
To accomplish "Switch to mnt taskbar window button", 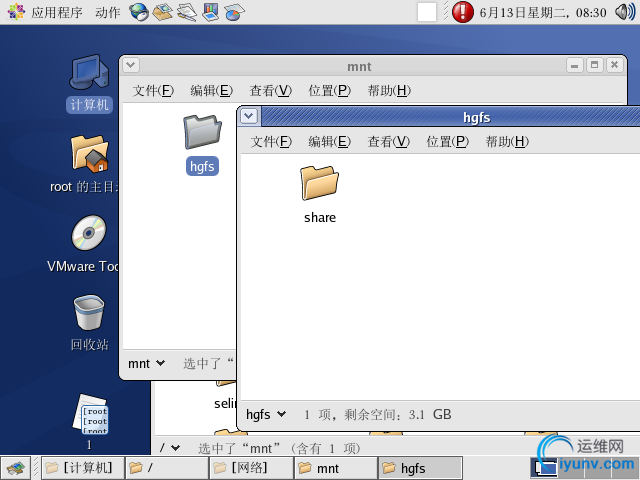I will point(336,468).
